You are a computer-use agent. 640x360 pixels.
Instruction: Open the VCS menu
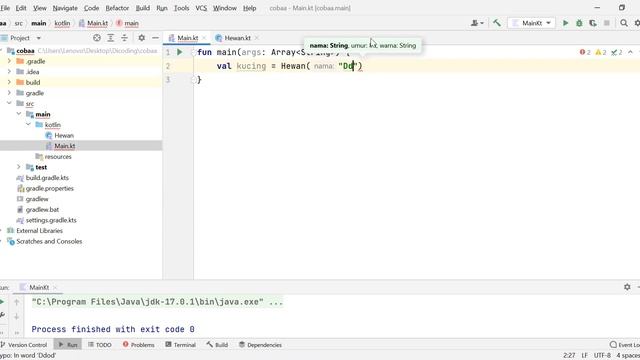[201, 8]
